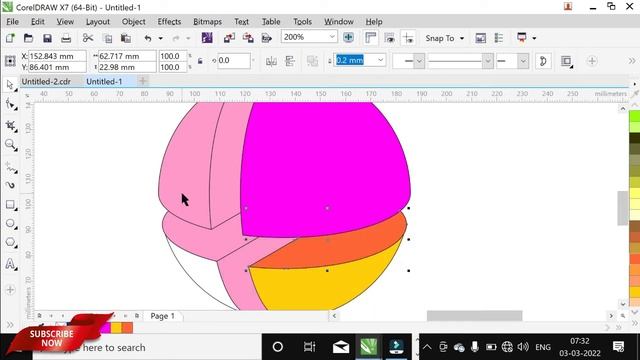This screenshot has height=360, width=640.
Task: Expand the zoom level dropdown
Action: [x=332, y=37]
